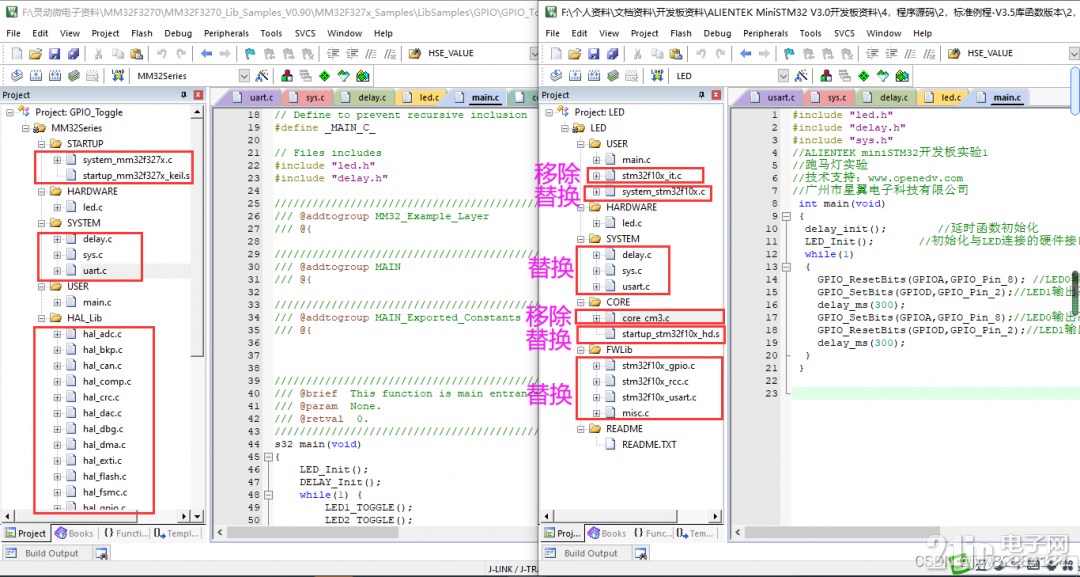Collapse CORE folder in LED tree
The width and height of the screenshot is (1080, 577).
tap(580, 302)
